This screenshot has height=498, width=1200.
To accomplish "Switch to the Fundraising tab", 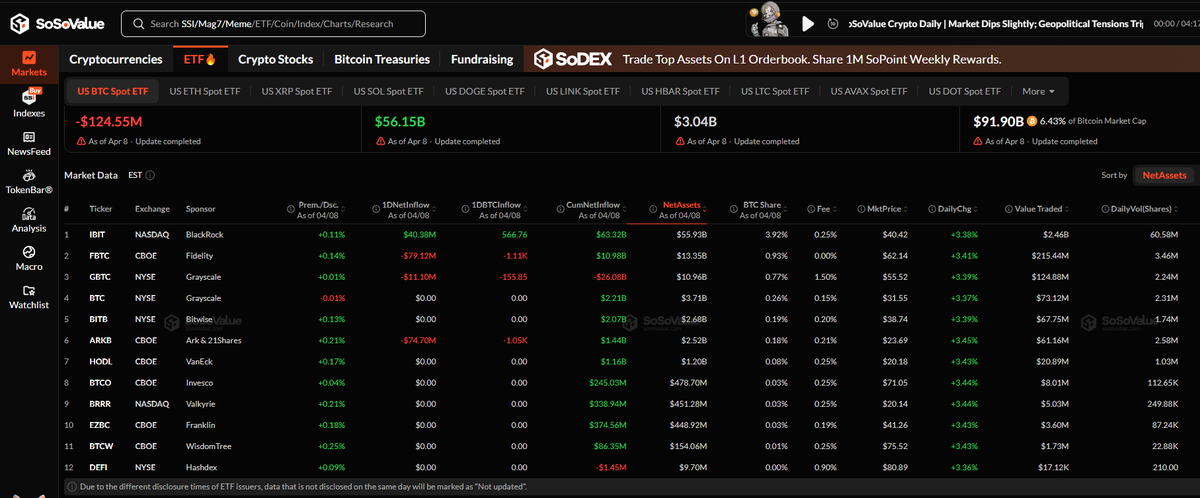I will point(482,59).
